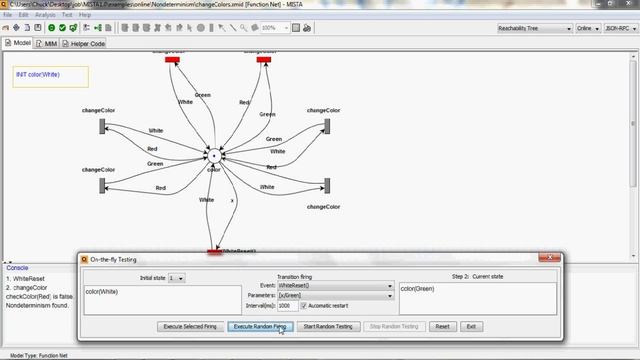Click the changeColor transition with Green and White arcs
This screenshot has height=360, width=640.
pyautogui.click(x=327, y=126)
